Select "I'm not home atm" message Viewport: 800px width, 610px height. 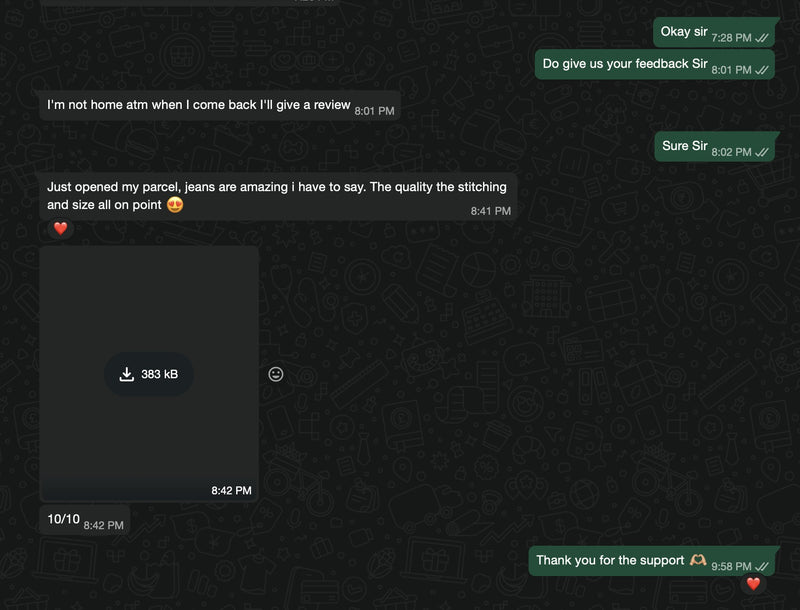[220, 106]
